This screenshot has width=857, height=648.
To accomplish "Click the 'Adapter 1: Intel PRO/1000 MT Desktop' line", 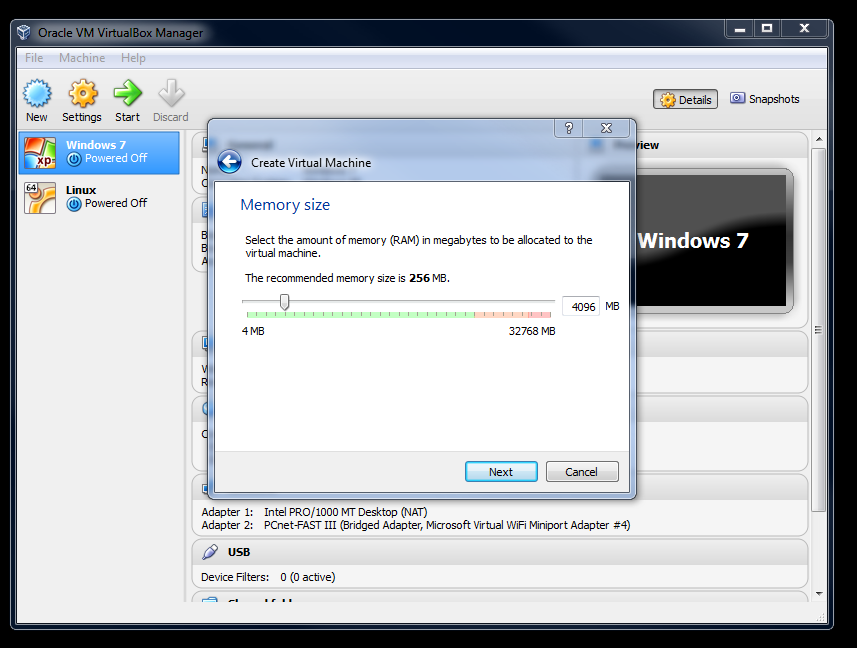I will click(x=314, y=512).
